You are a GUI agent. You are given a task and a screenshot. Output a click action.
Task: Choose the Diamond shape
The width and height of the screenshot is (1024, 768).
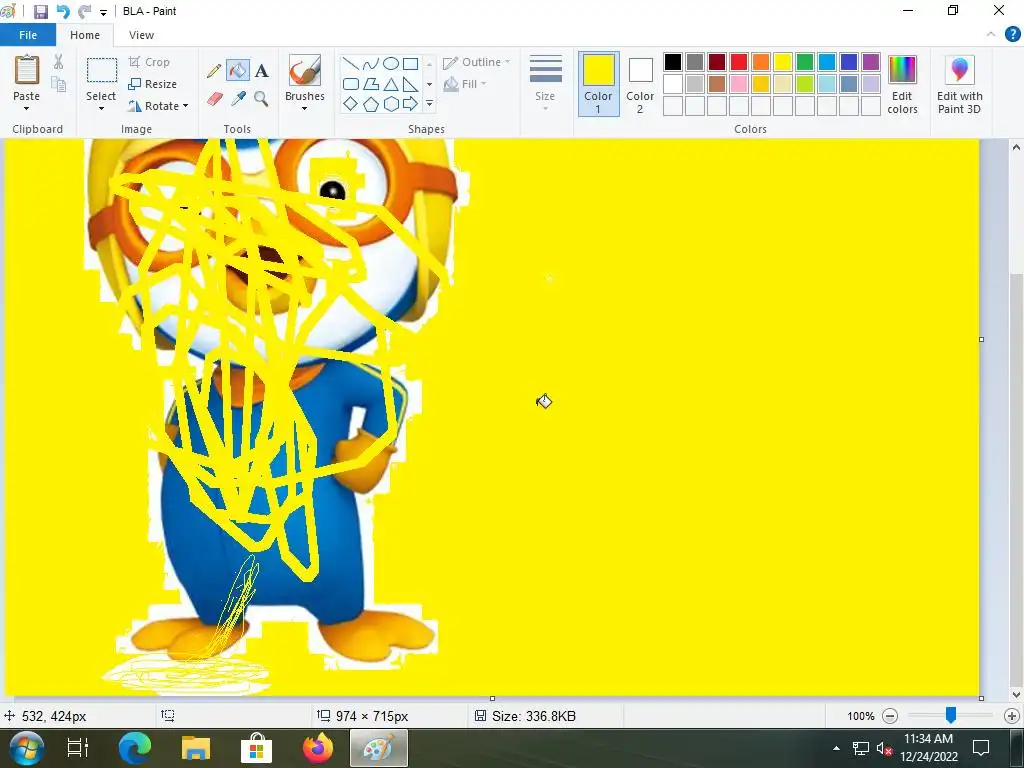tap(351, 104)
